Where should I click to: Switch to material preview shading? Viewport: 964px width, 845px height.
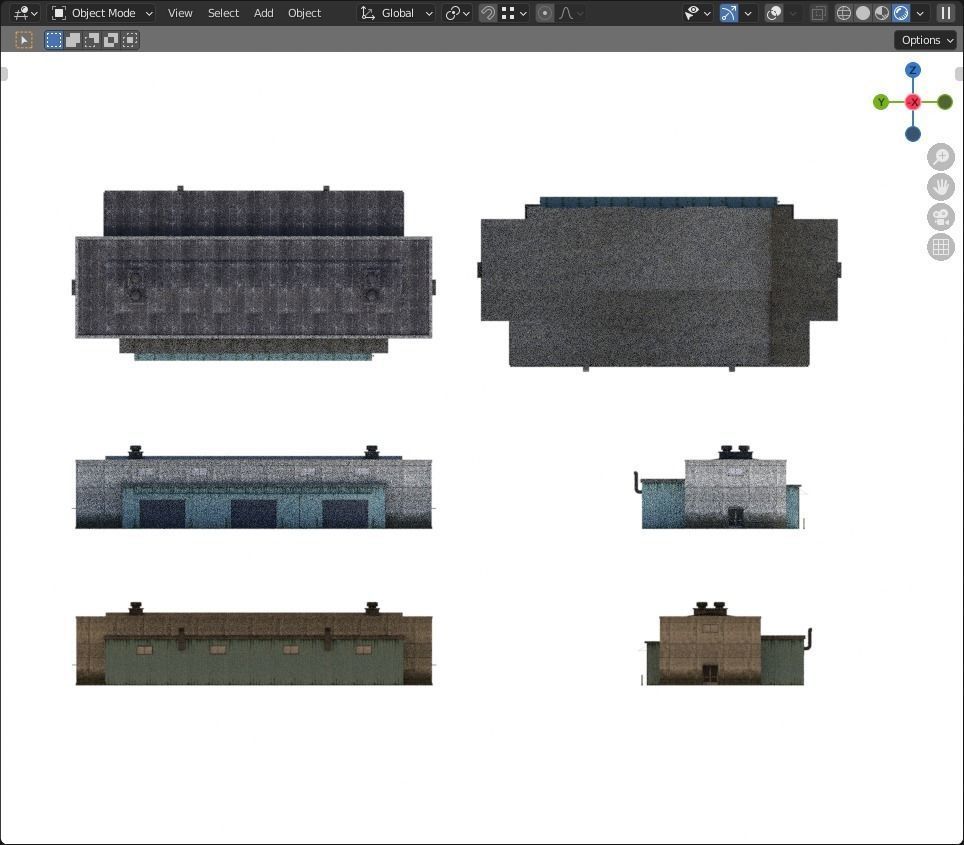click(x=882, y=13)
